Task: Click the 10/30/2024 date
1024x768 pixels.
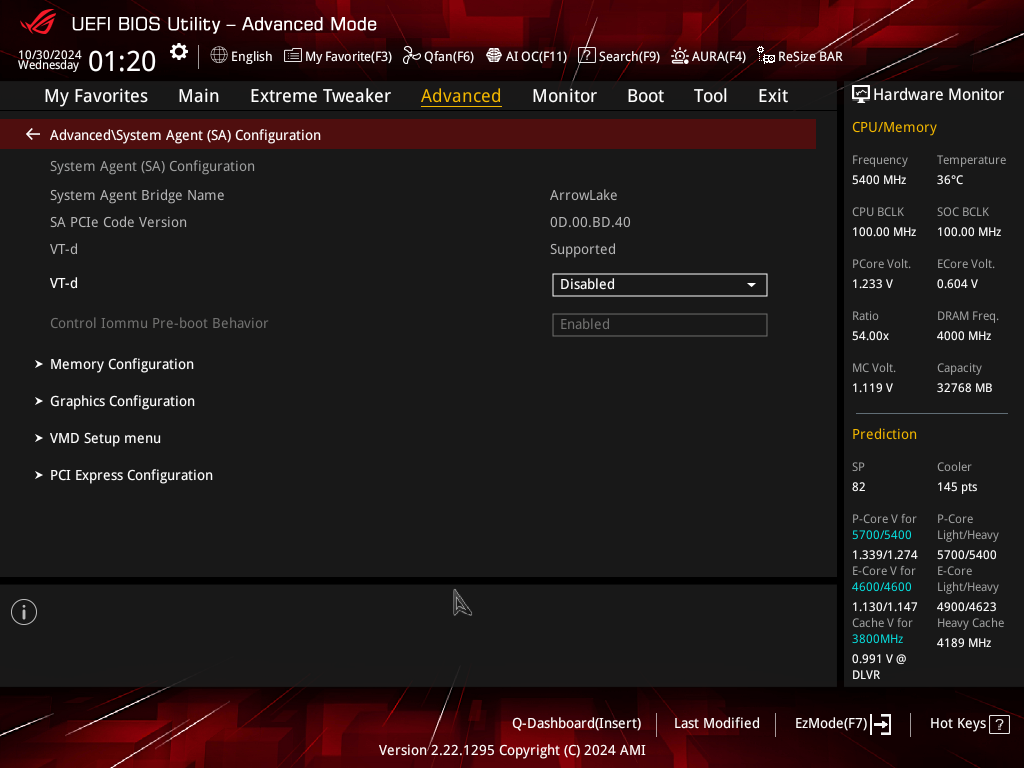Action: pyautogui.click(x=50, y=54)
